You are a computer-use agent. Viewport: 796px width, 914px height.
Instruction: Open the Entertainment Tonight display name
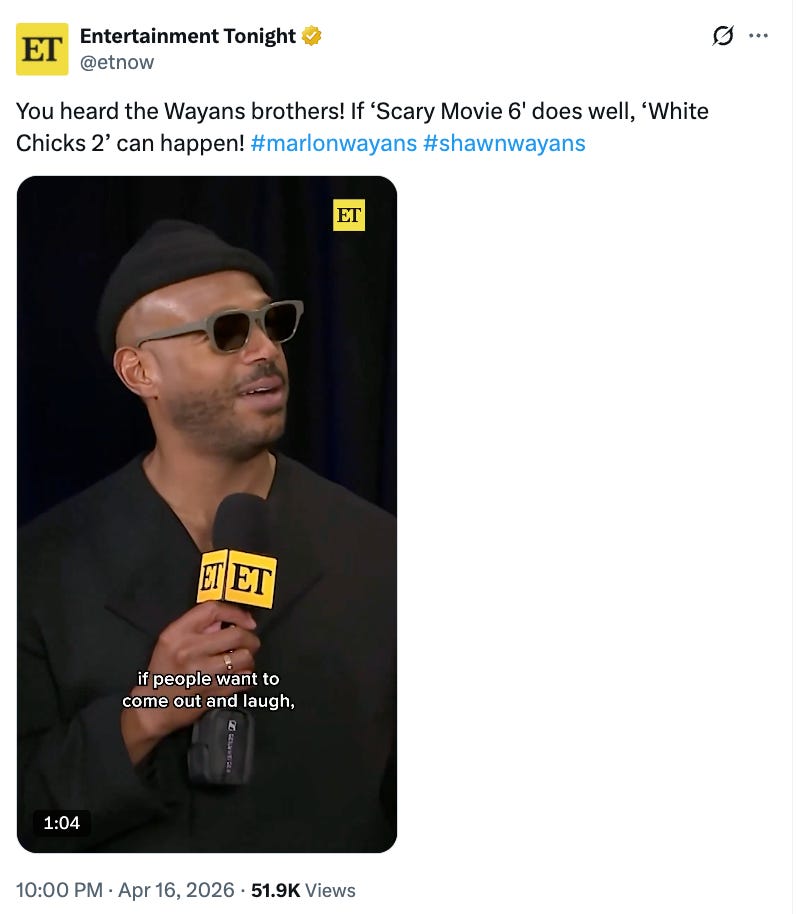point(188,36)
